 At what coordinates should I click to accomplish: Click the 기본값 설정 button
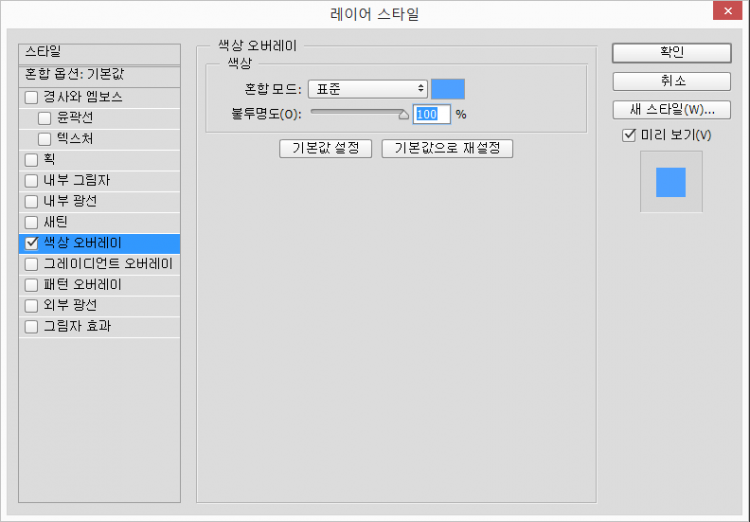pyautogui.click(x=326, y=148)
